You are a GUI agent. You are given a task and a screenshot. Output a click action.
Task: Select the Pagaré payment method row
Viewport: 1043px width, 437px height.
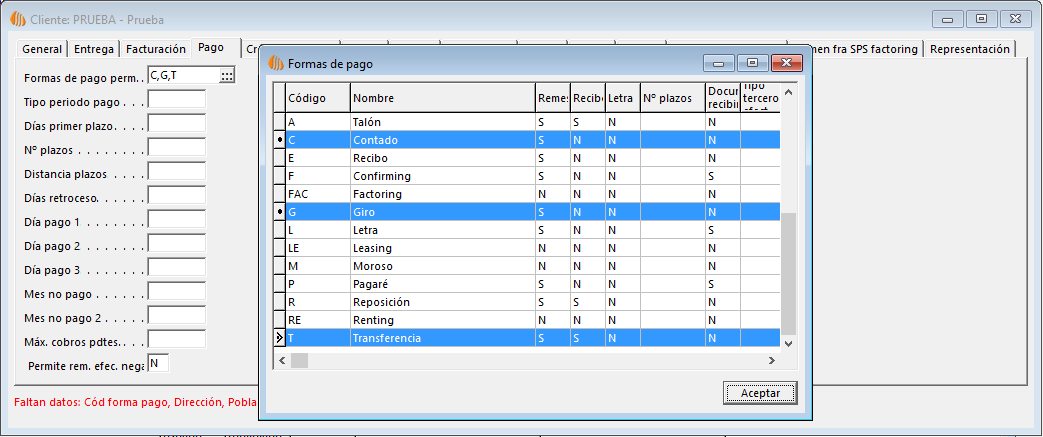click(442, 284)
